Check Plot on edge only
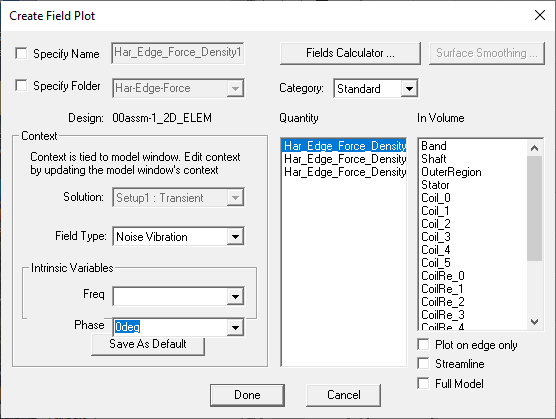This screenshot has width=556, height=419. pyautogui.click(x=423, y=344)
